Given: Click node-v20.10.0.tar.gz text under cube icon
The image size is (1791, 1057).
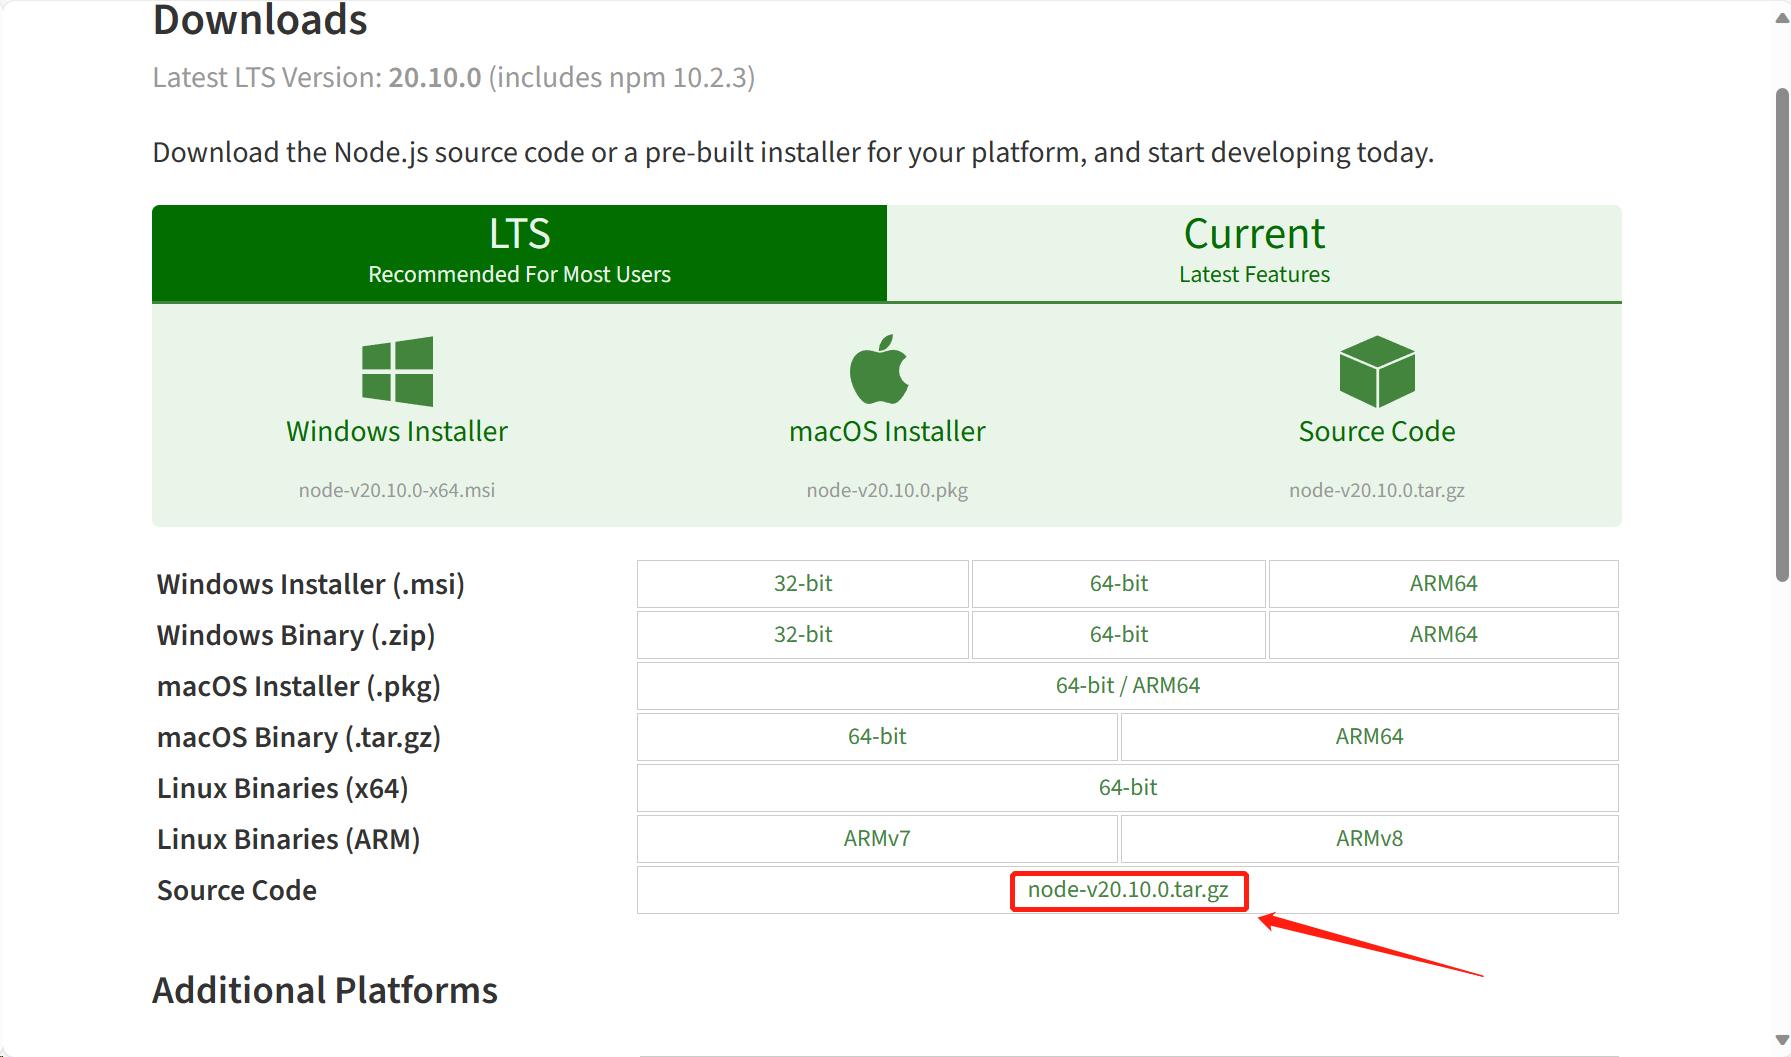Looking at the screenshot, I should (1377, 491).
